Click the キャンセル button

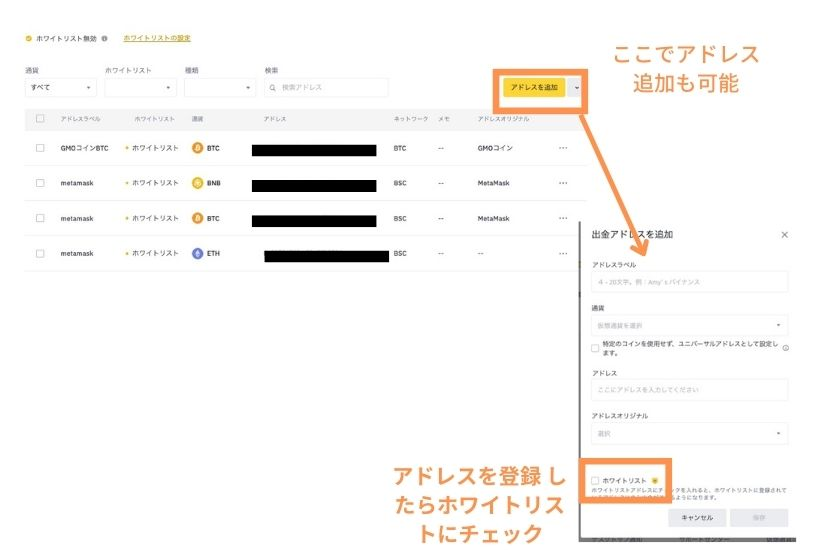tap(697, 518)
